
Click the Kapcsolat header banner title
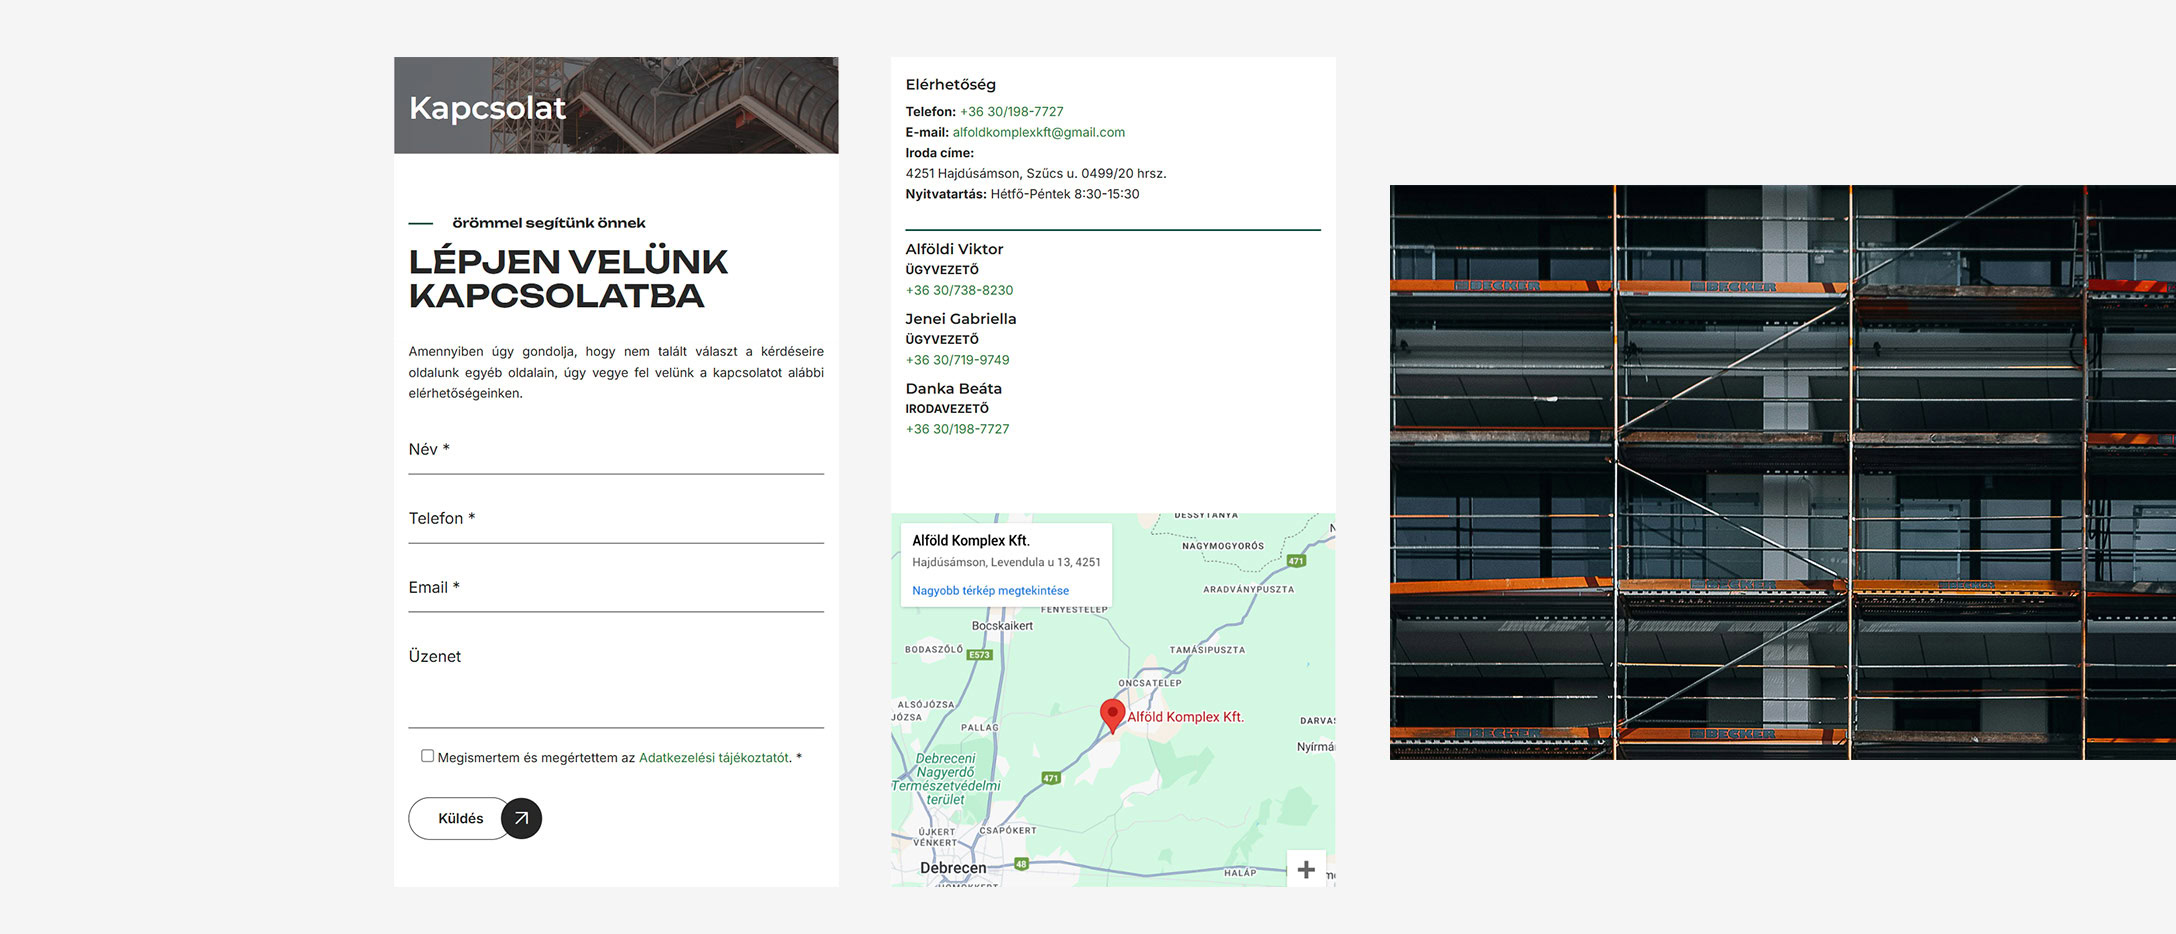(x=487, y=108)
